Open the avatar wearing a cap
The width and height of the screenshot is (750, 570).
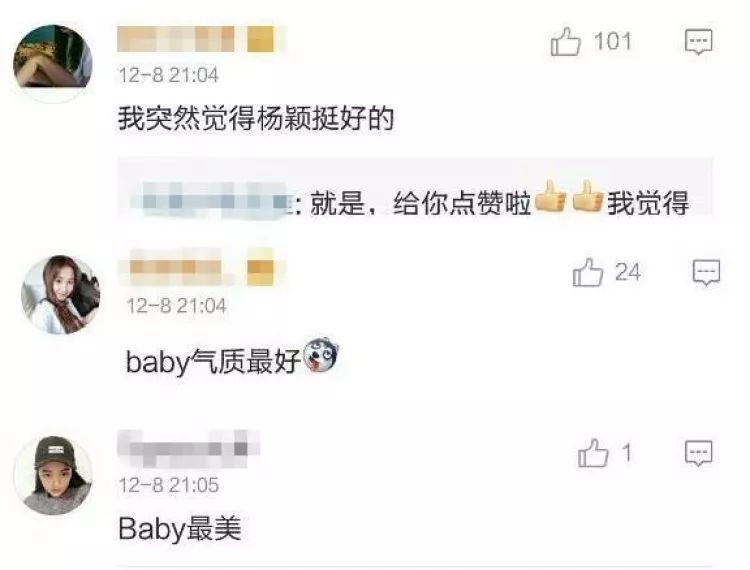(x=53, y=475)
